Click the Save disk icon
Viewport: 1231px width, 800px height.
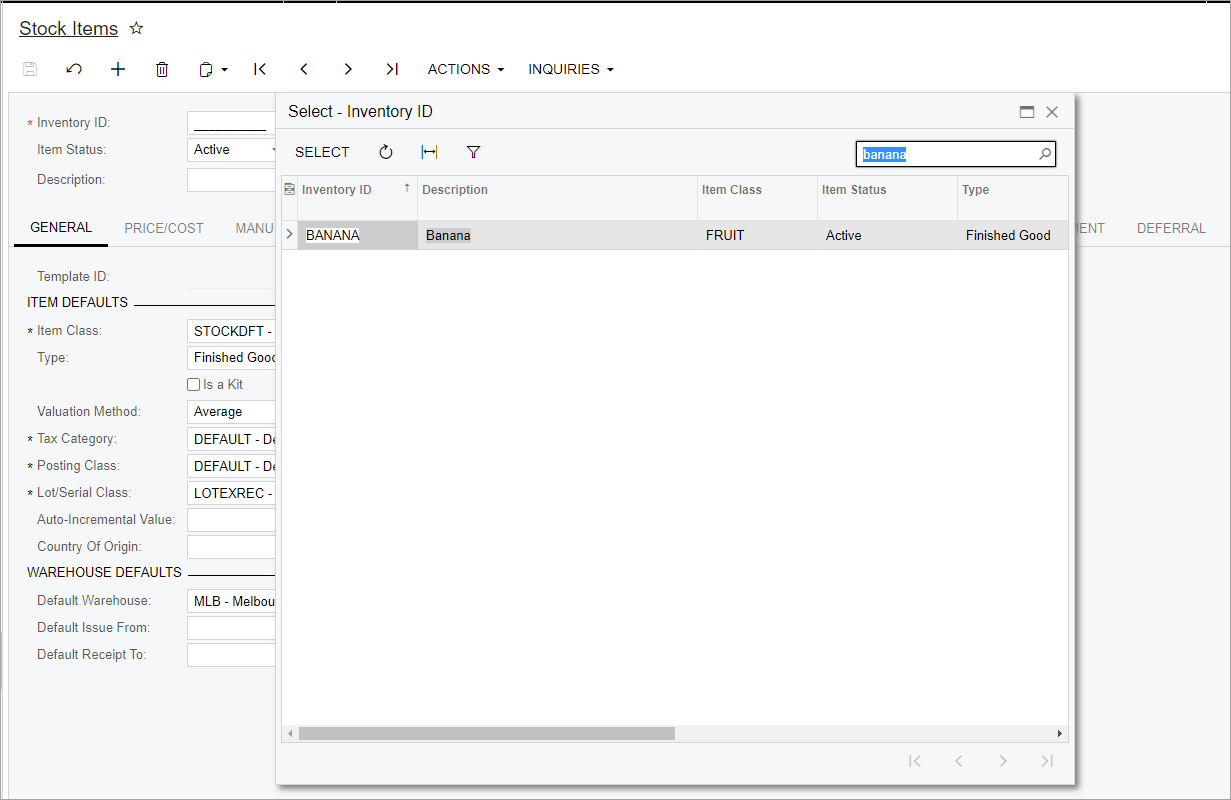click(30, 69)
